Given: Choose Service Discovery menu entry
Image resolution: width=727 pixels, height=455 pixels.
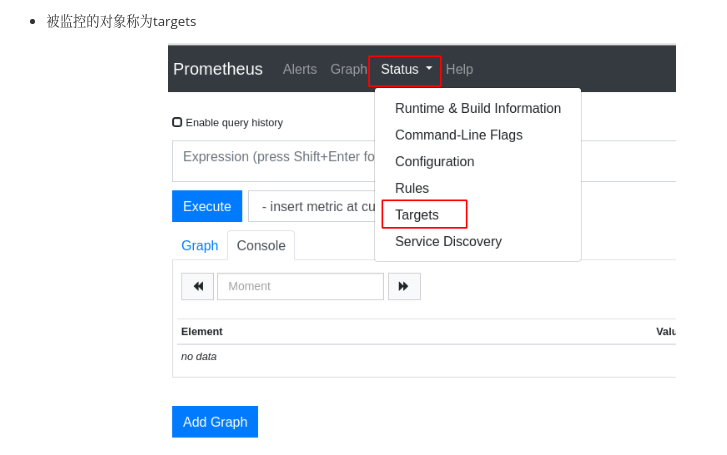Looking at the screenshot, I should 448,241.
